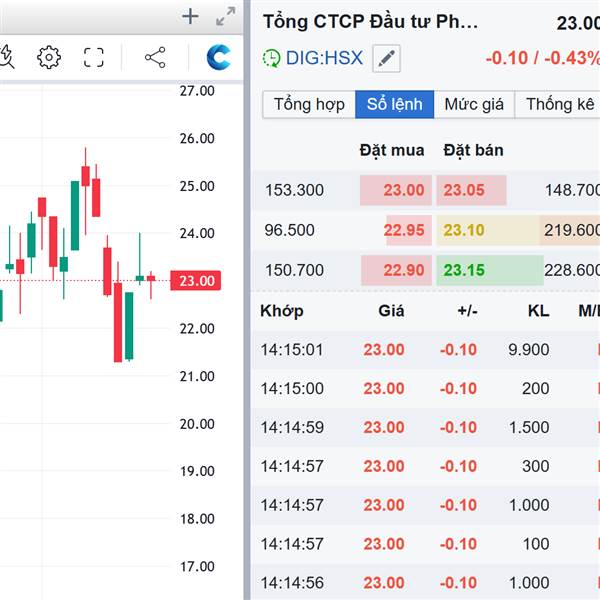Switch to the Tổng hợp tab
This screenshot has width=600, height=600.
(309, 104)
